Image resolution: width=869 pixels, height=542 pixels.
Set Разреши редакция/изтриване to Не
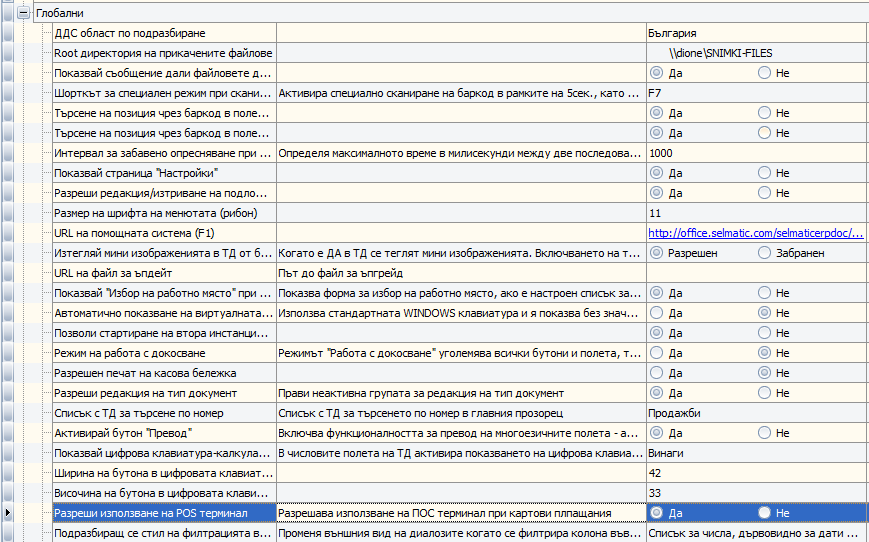pyautogui.click(x=764, y=193)
